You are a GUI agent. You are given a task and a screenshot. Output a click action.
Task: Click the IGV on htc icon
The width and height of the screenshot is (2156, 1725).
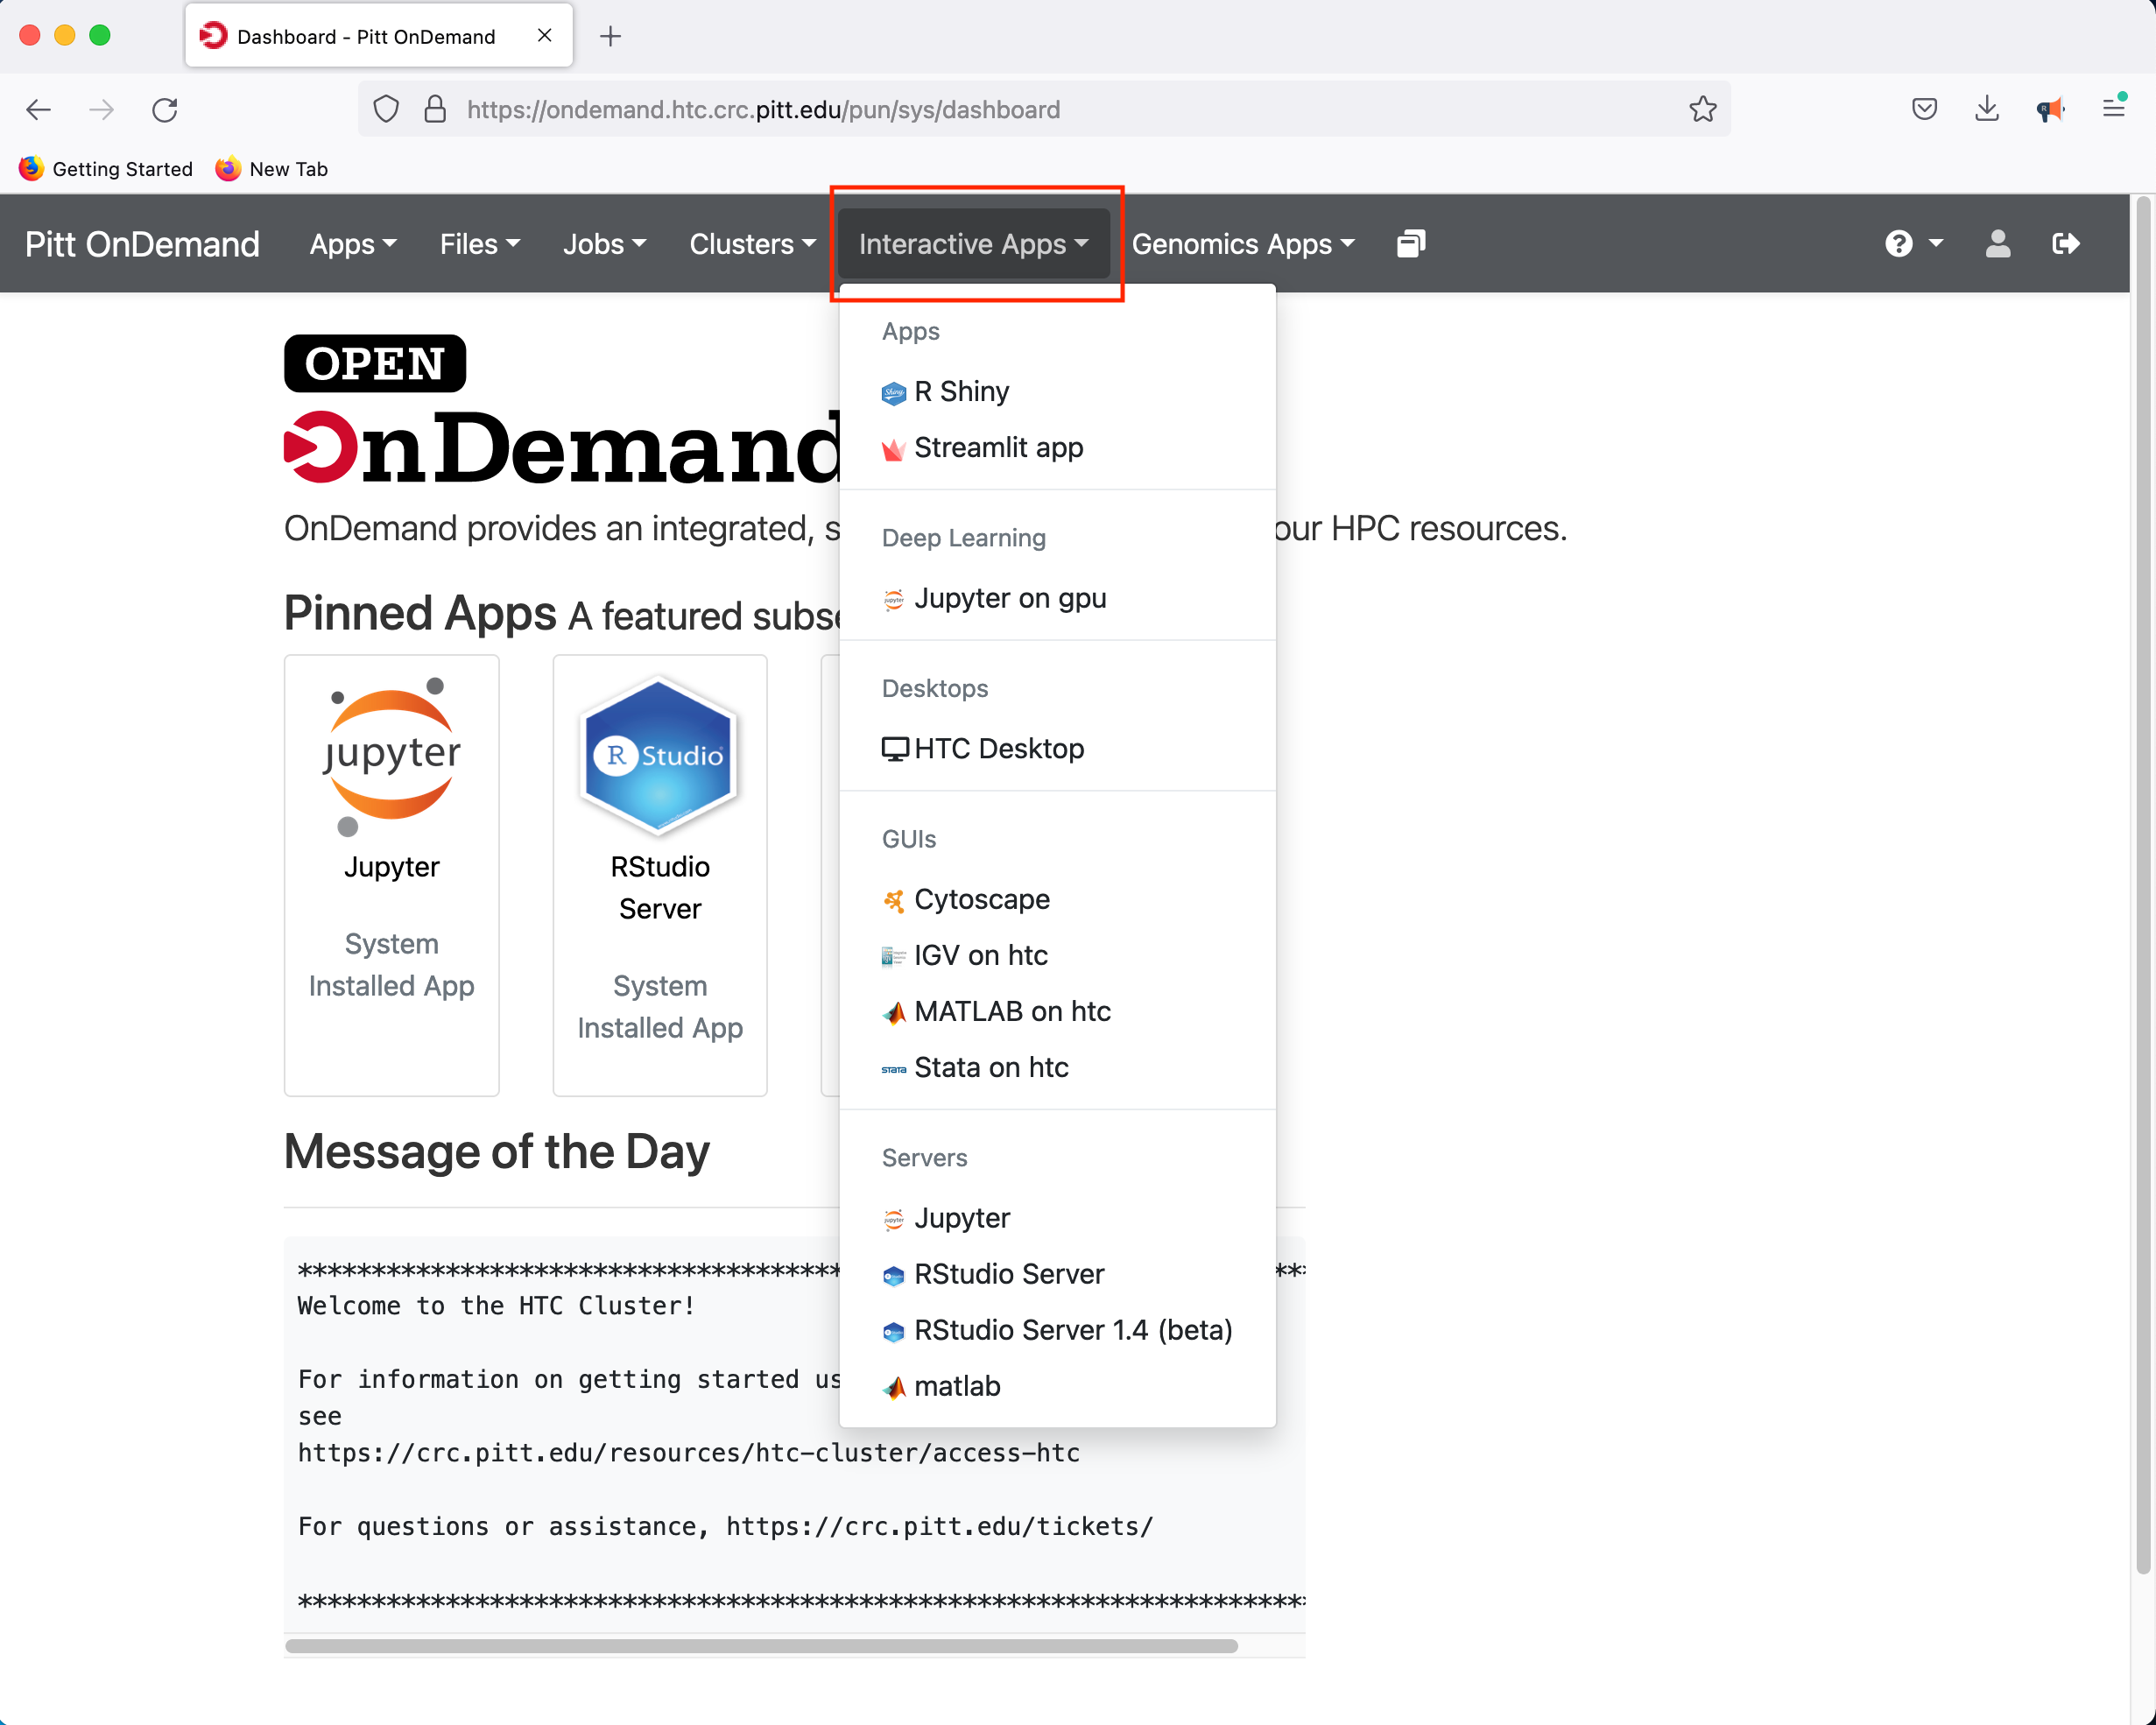pos(893,956)
